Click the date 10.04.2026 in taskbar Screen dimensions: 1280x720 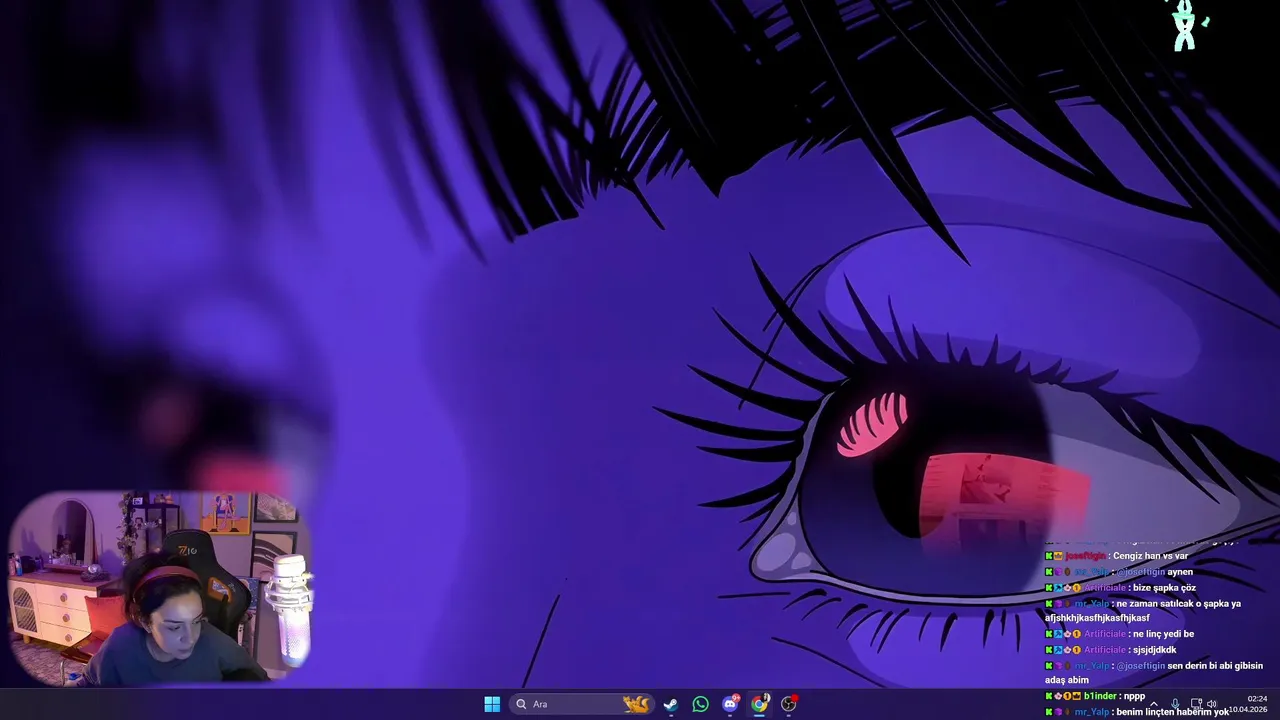(x=1248, y=710)
